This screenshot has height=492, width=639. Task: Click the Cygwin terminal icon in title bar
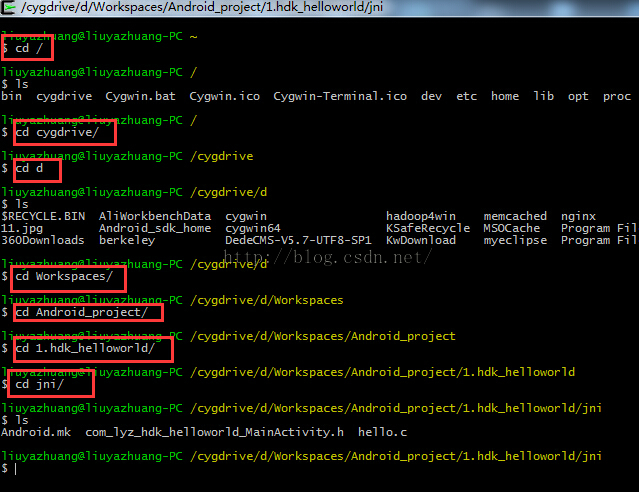[x=7, y=7]
